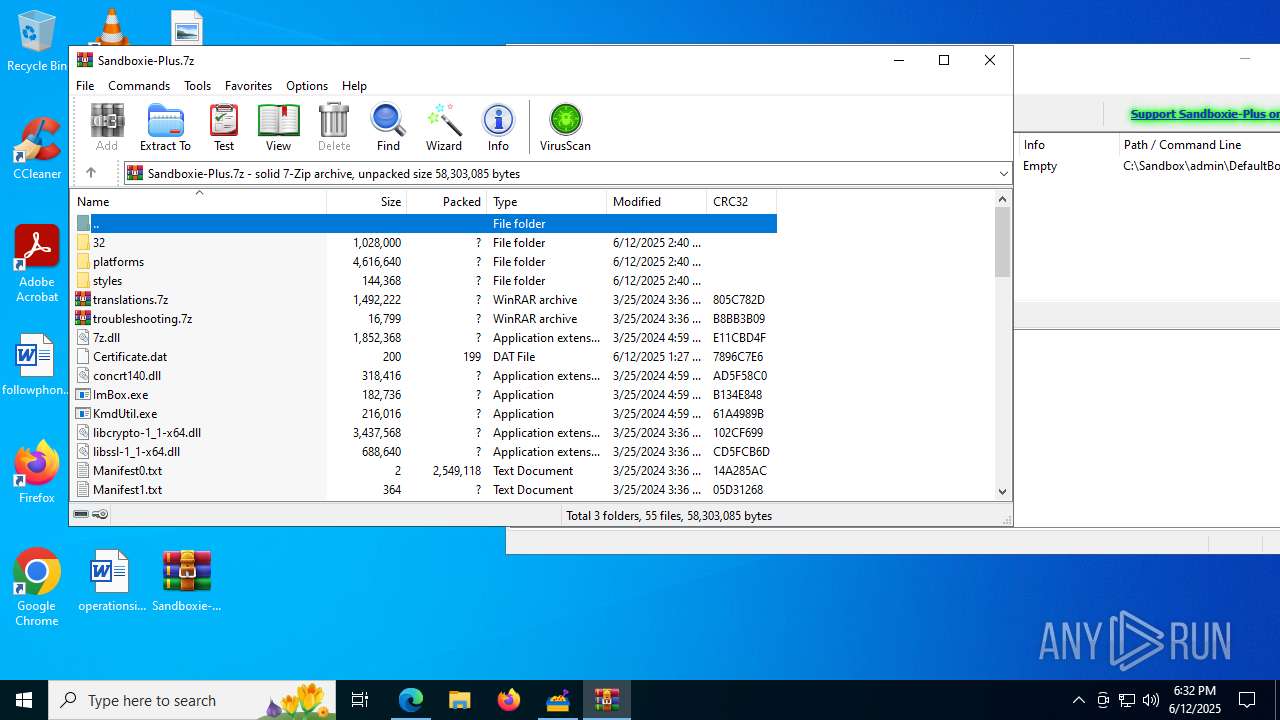The height and width of the screenshot is (720, 1280).
Task: Click Extract To toolbar icon
Action: 165,127
